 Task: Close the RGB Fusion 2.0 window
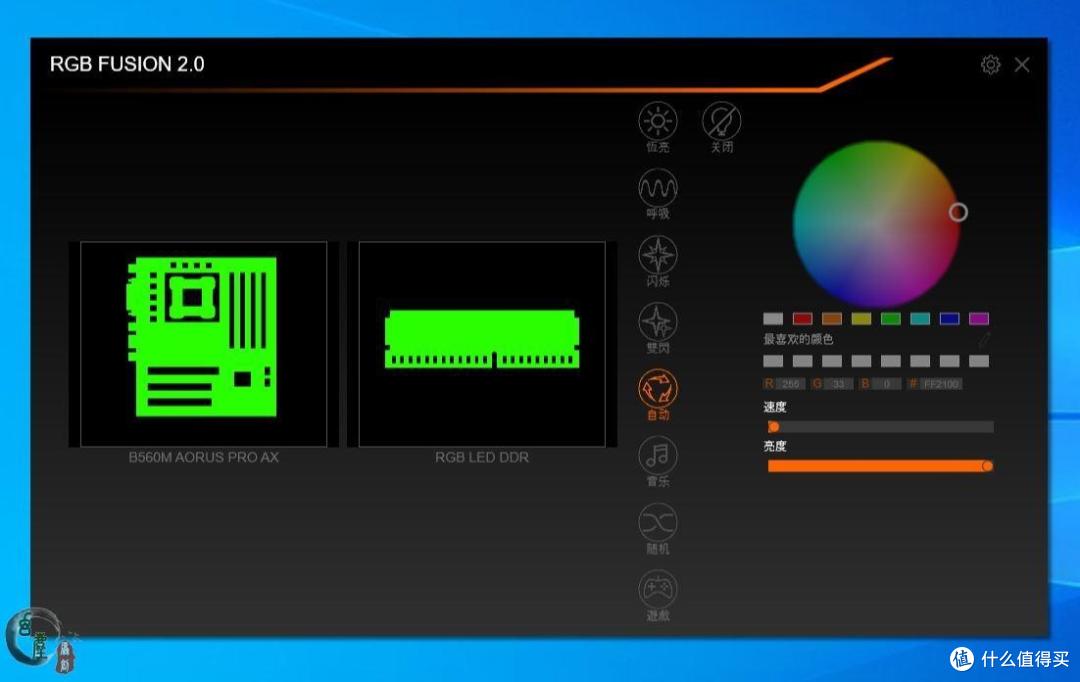tap(1022, 65)
